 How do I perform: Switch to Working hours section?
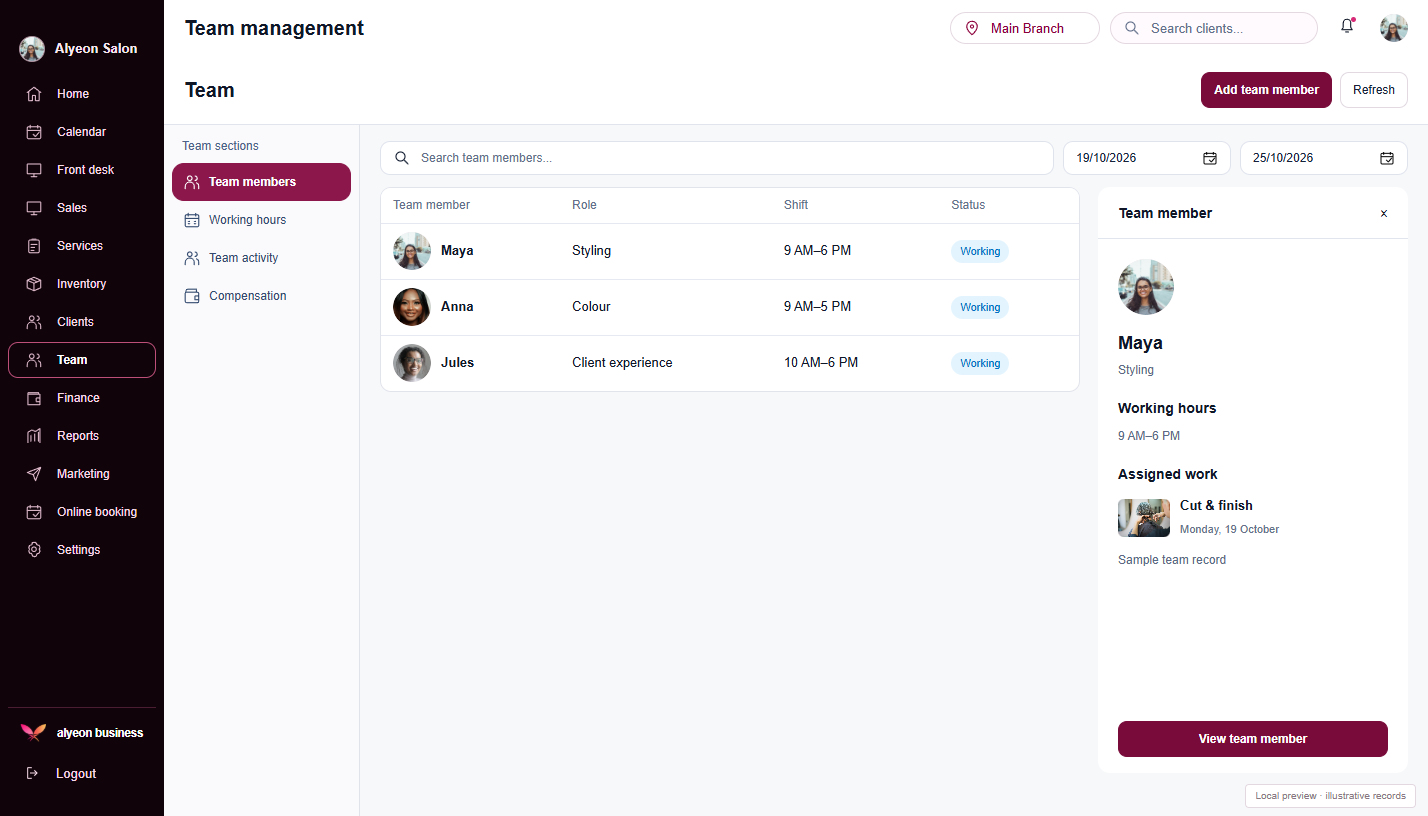[x=261, y=220]
